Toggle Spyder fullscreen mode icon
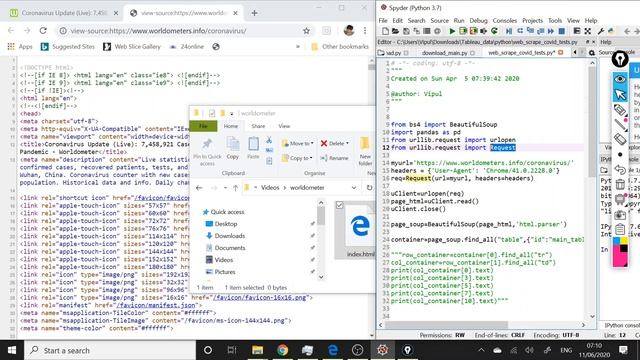Screen dimensions: 640x360 588,31
